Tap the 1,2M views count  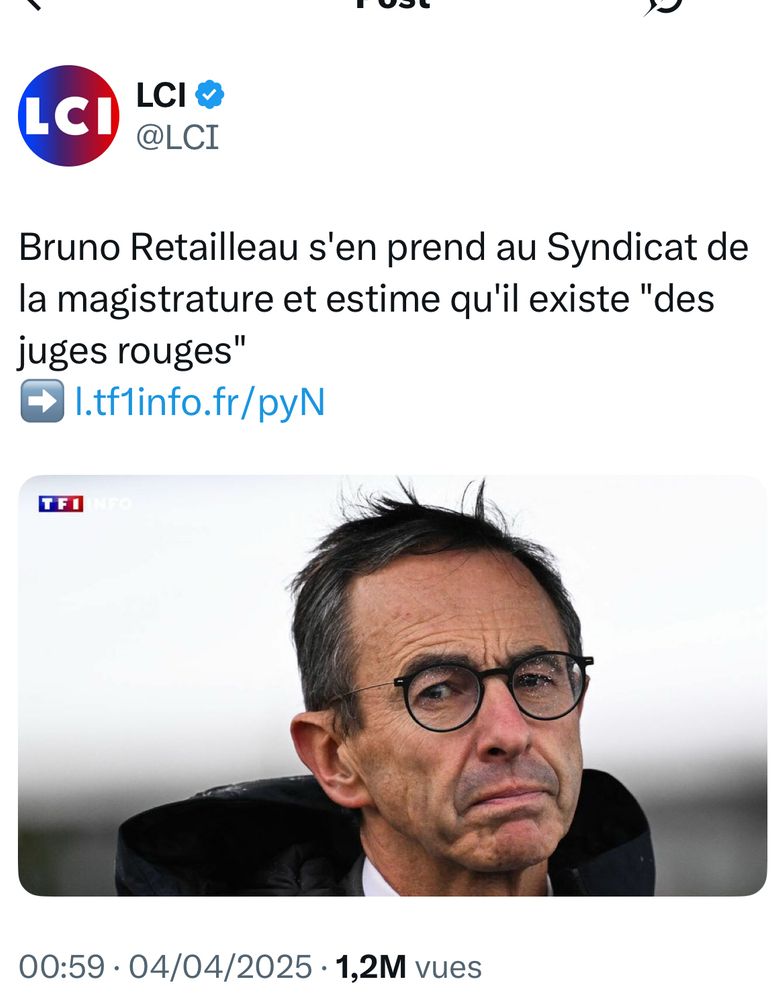click(371, 967)
